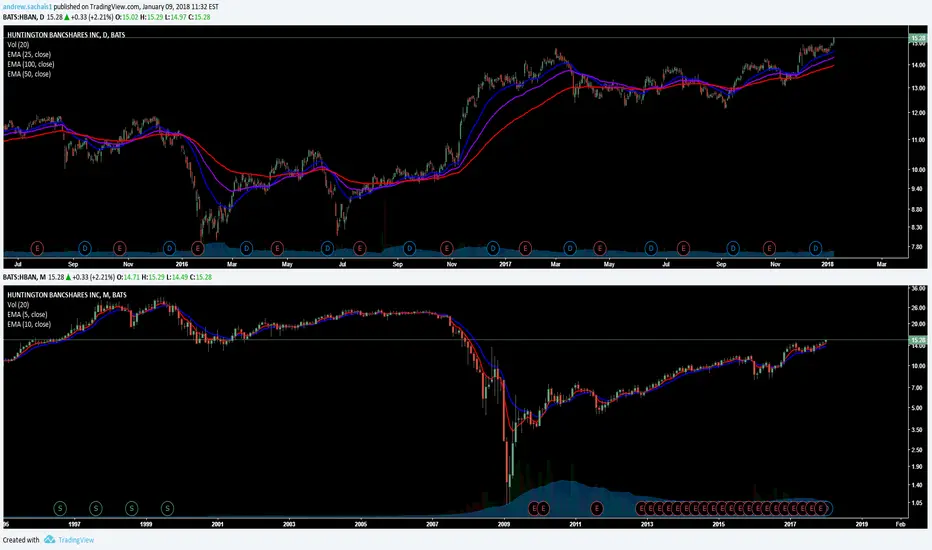Select the Vol (20) legend in daily chart

coord(18,45)
